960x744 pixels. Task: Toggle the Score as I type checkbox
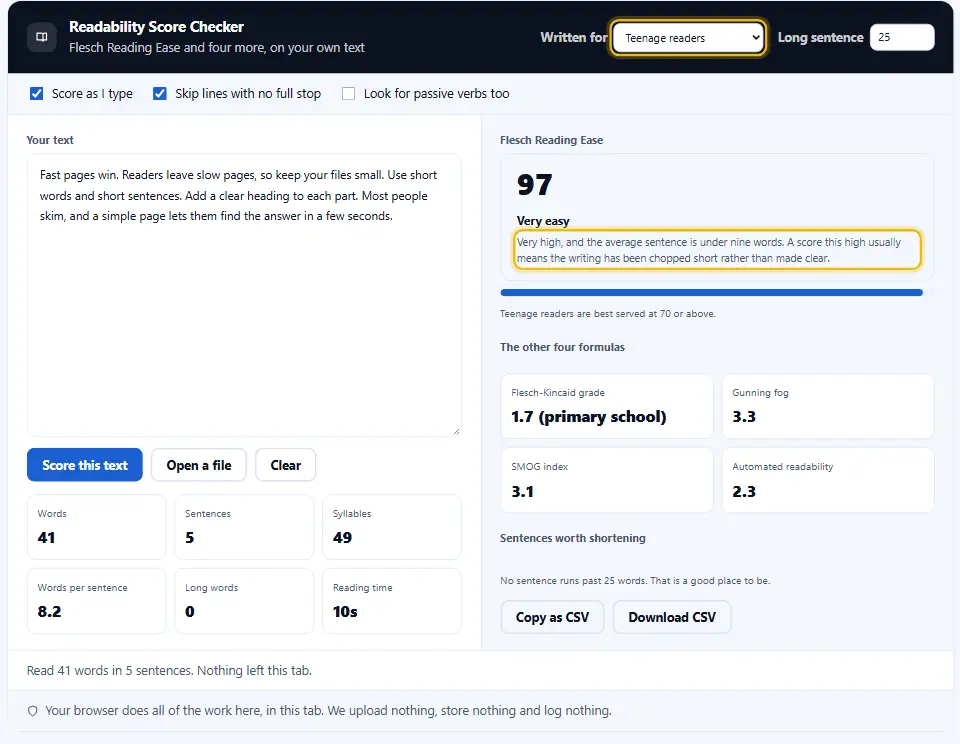(37, 94)
